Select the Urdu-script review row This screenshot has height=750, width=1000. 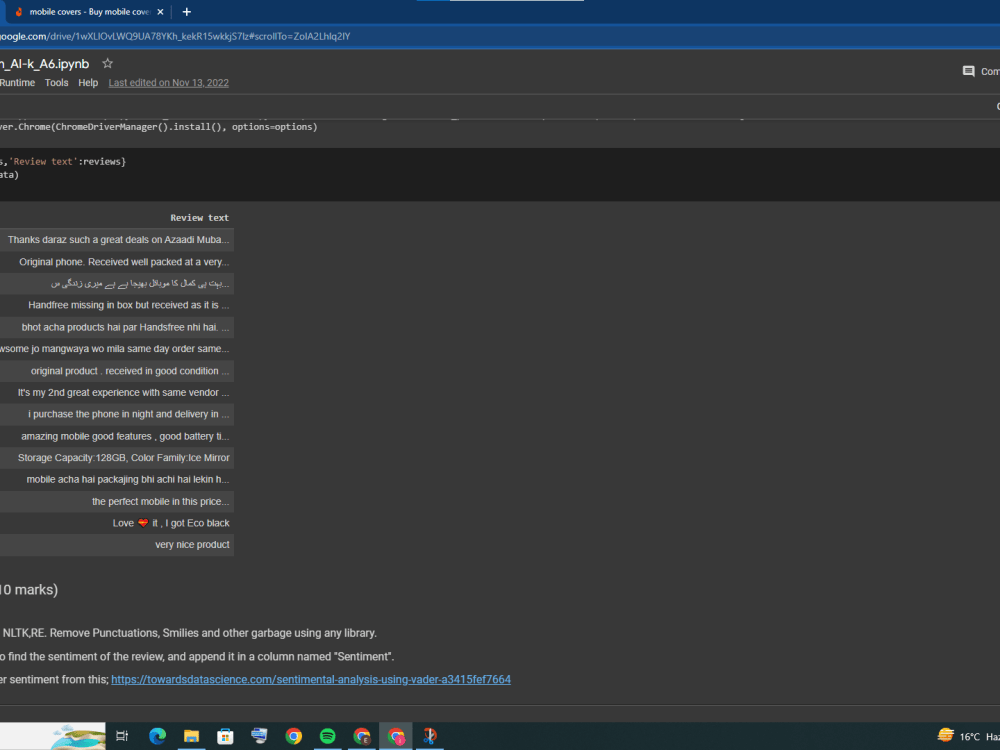[117, 283]
